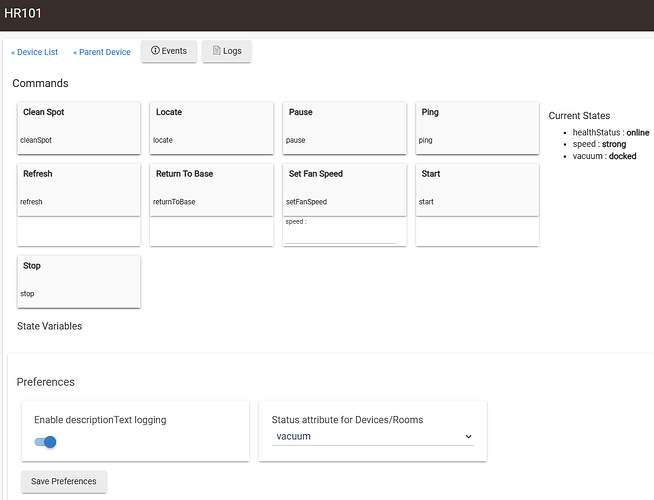Click the Save Preferences button
The height and width of the screenshot is (500, 654).
64,482
